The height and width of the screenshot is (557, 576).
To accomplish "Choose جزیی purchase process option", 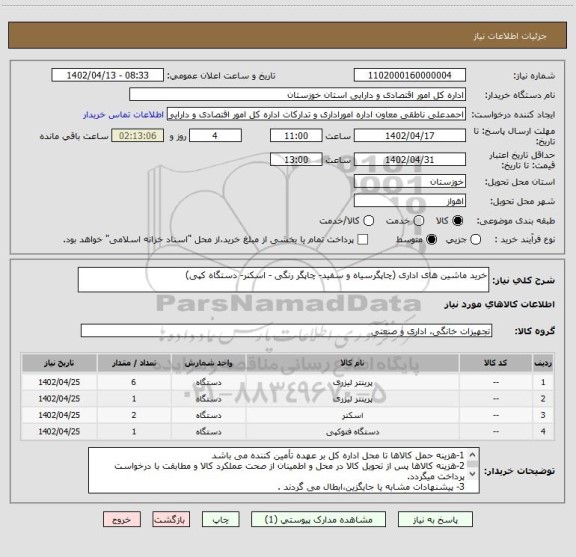I will click(x=475, y=240).
